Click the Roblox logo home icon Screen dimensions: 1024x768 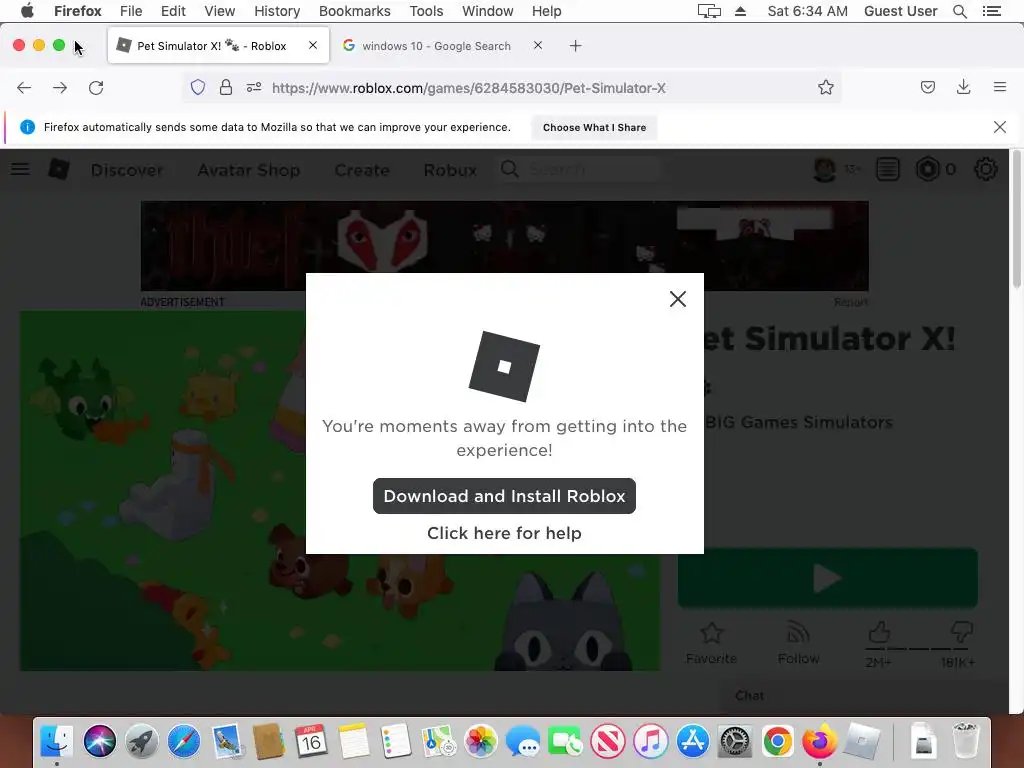point(59,169)
